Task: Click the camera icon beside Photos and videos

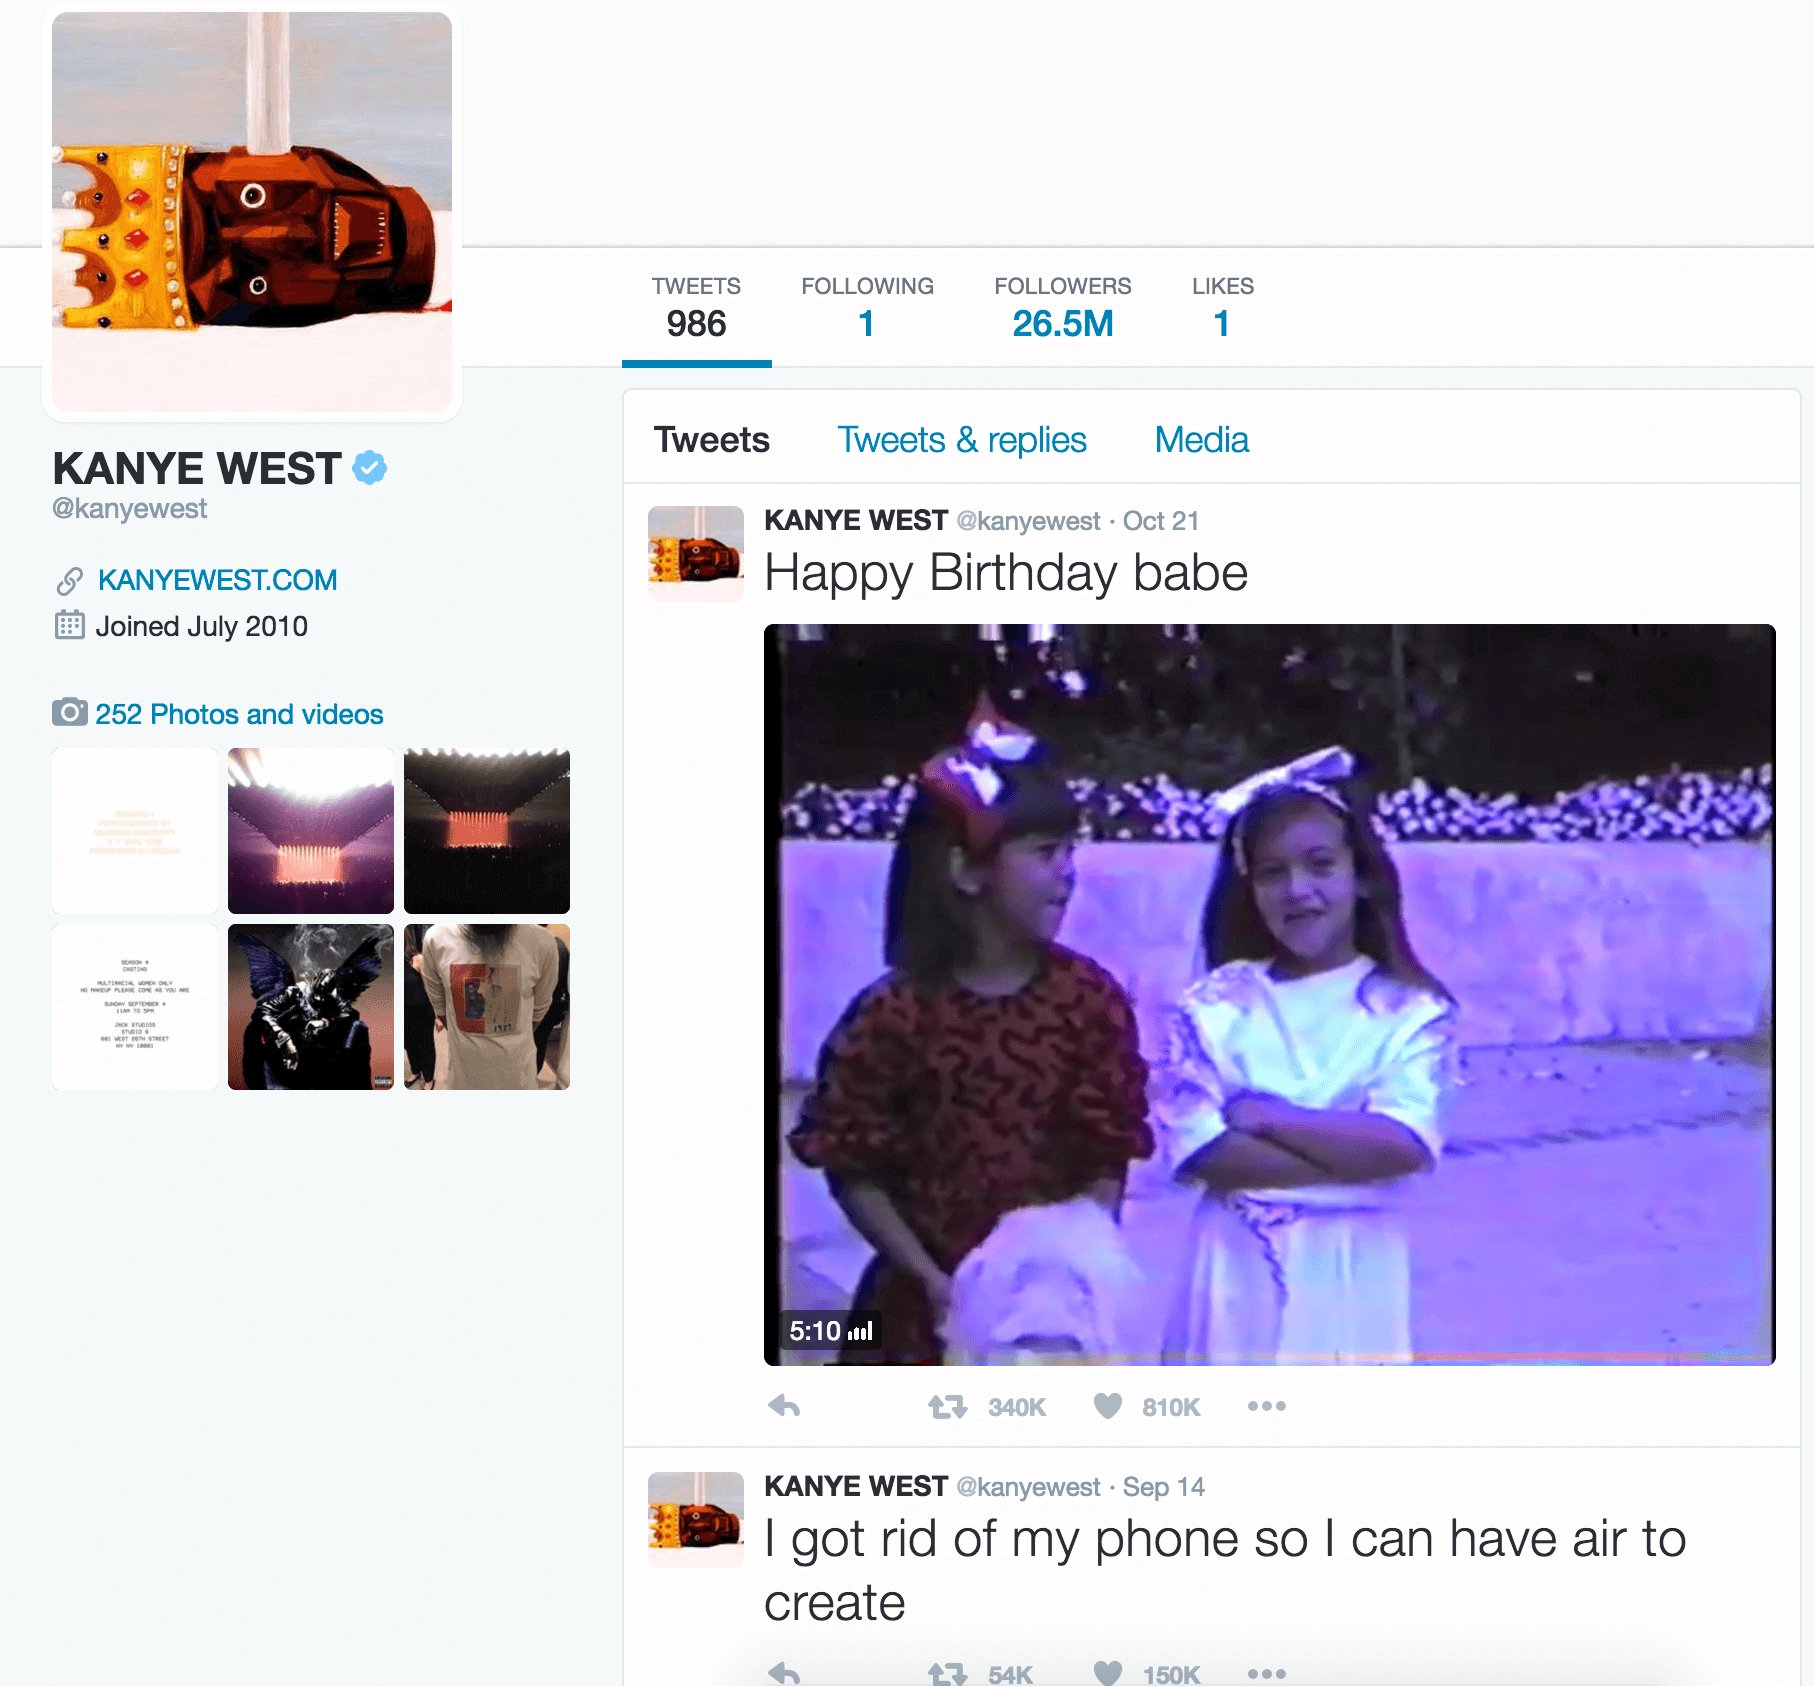Action: (x=69, y=712)
